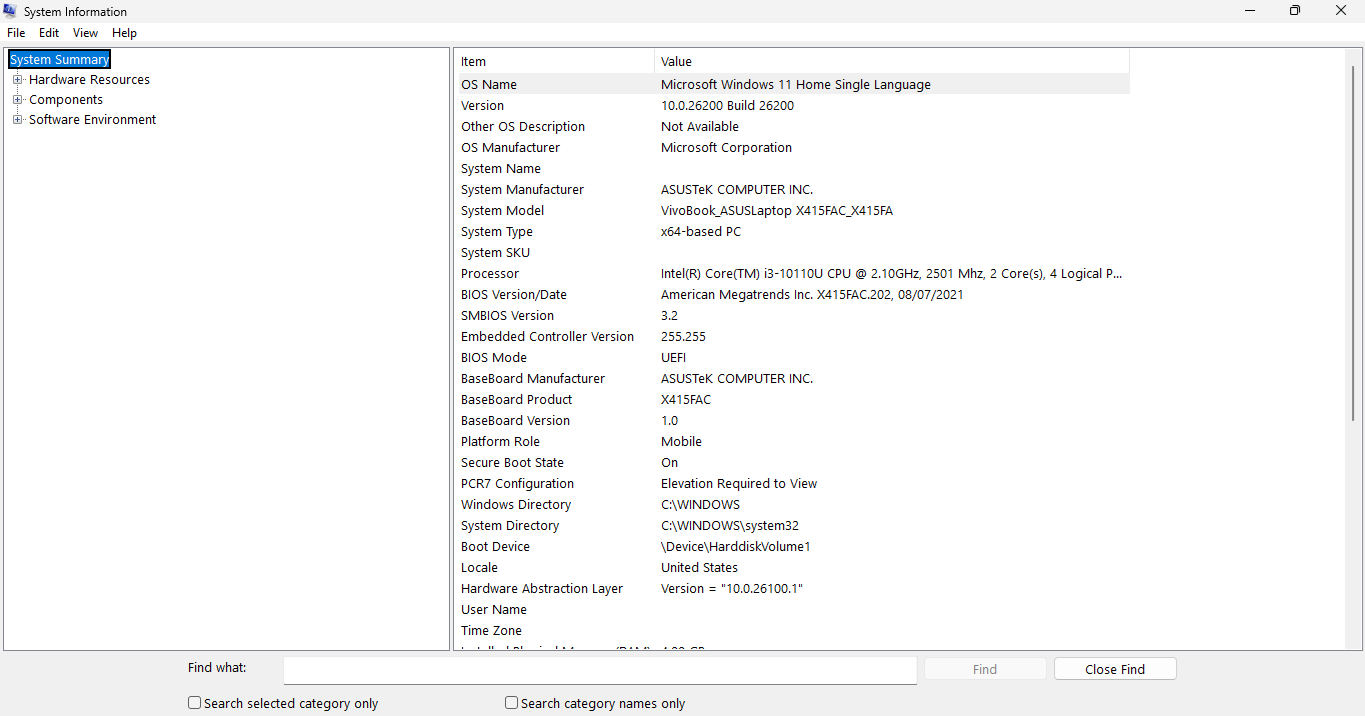The height and width of the screenshot is (716, 1365).
Task: Enable Search category names only checkbox
Action: 511,703
